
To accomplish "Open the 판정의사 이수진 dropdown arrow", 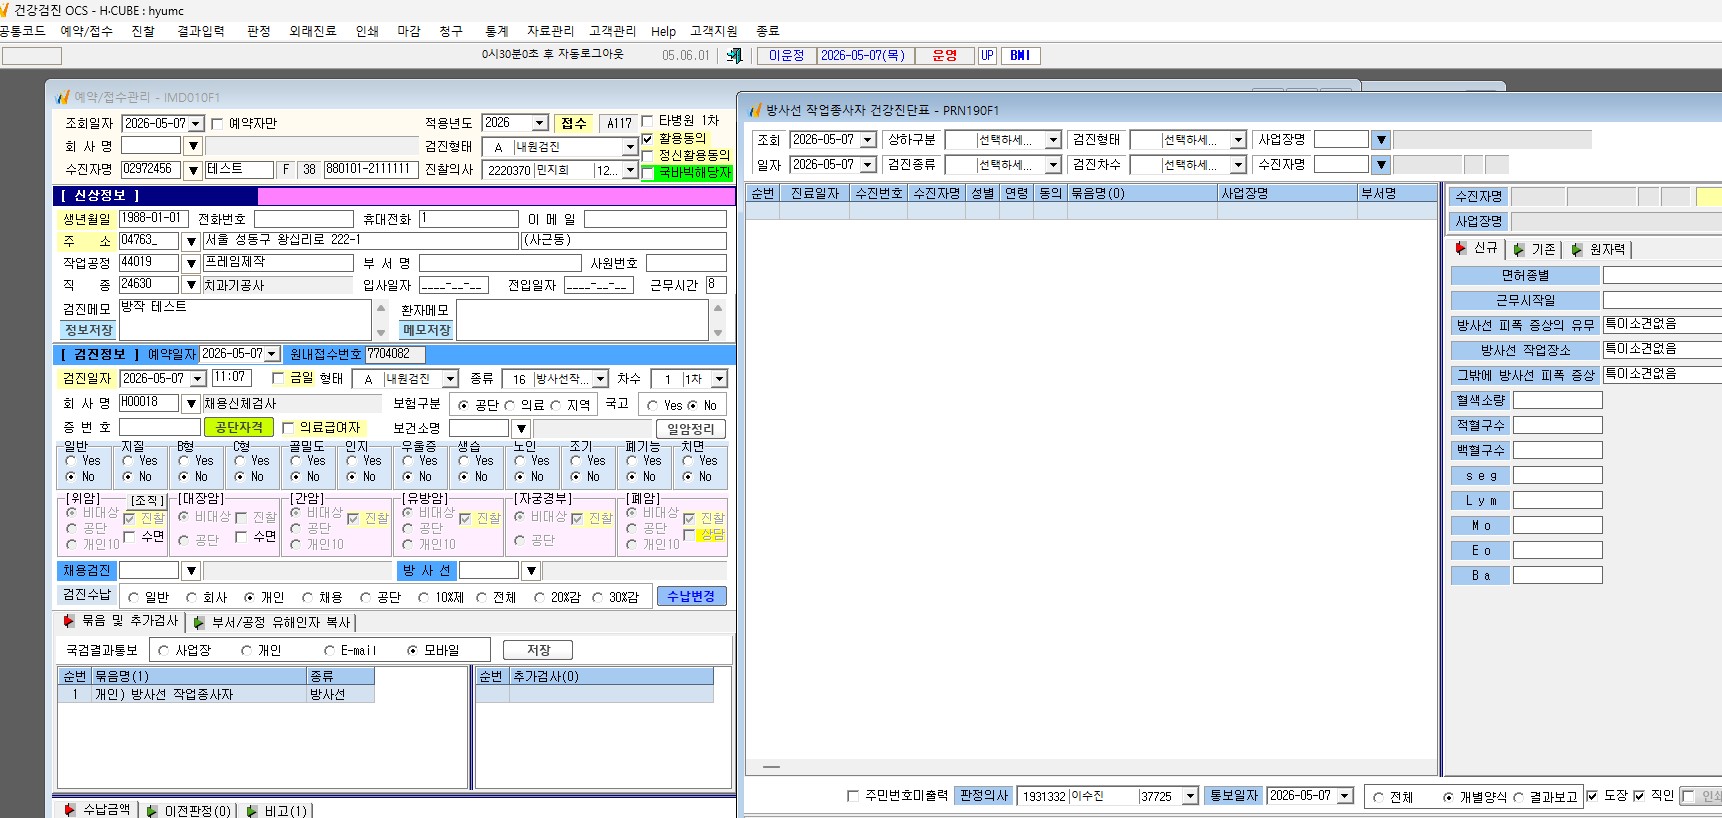I will 1190,796.
